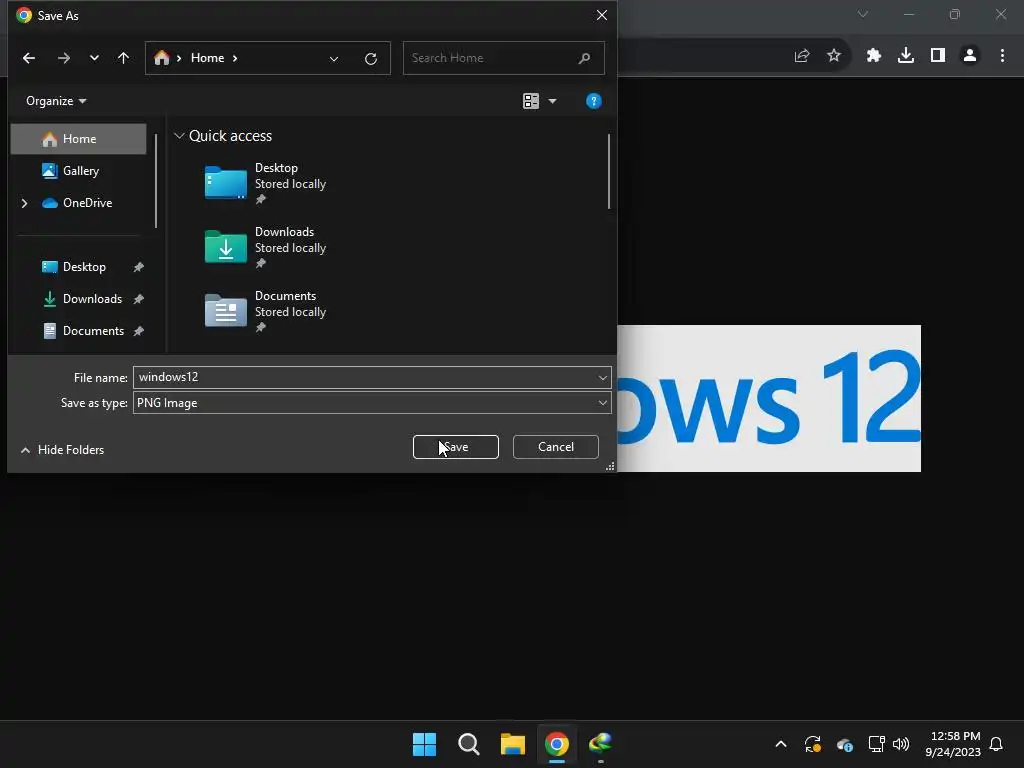Bookmark the page with Chrome's star icon

(834, 56)
